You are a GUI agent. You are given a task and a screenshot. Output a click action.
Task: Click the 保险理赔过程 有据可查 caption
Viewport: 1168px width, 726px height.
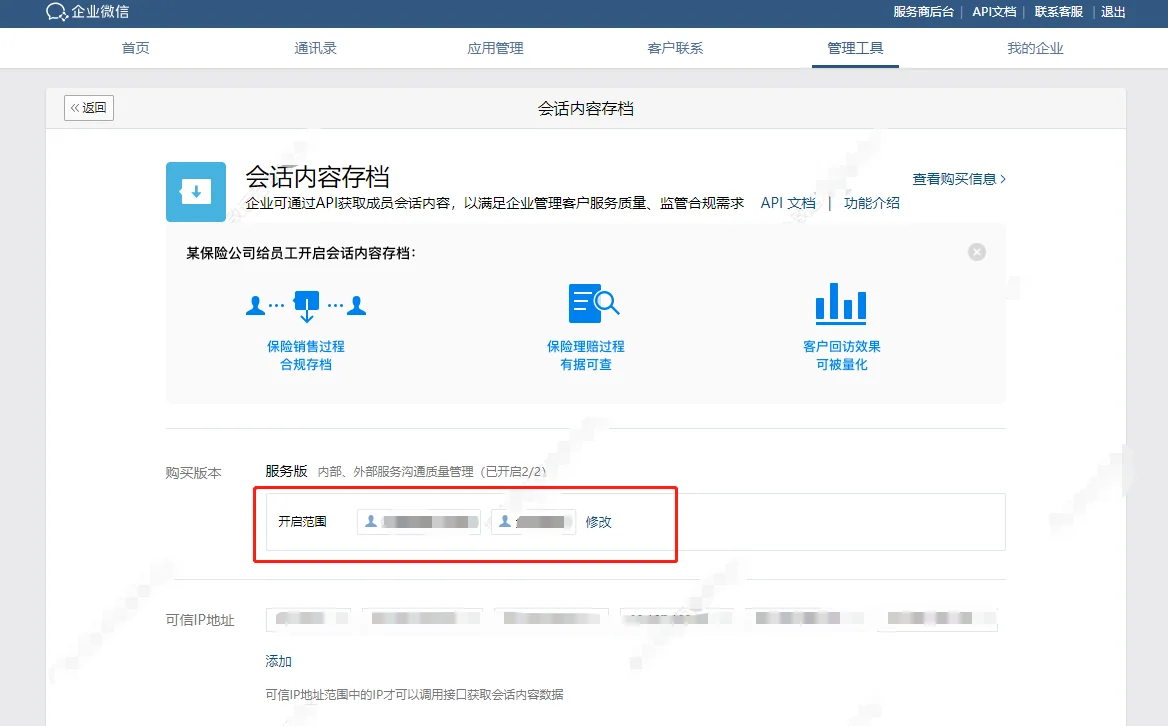coord(585,355)
